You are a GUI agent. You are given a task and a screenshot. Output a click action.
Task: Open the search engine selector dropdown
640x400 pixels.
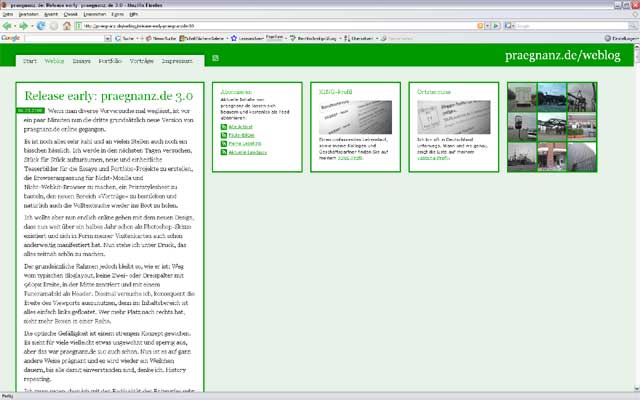point(513,26)
